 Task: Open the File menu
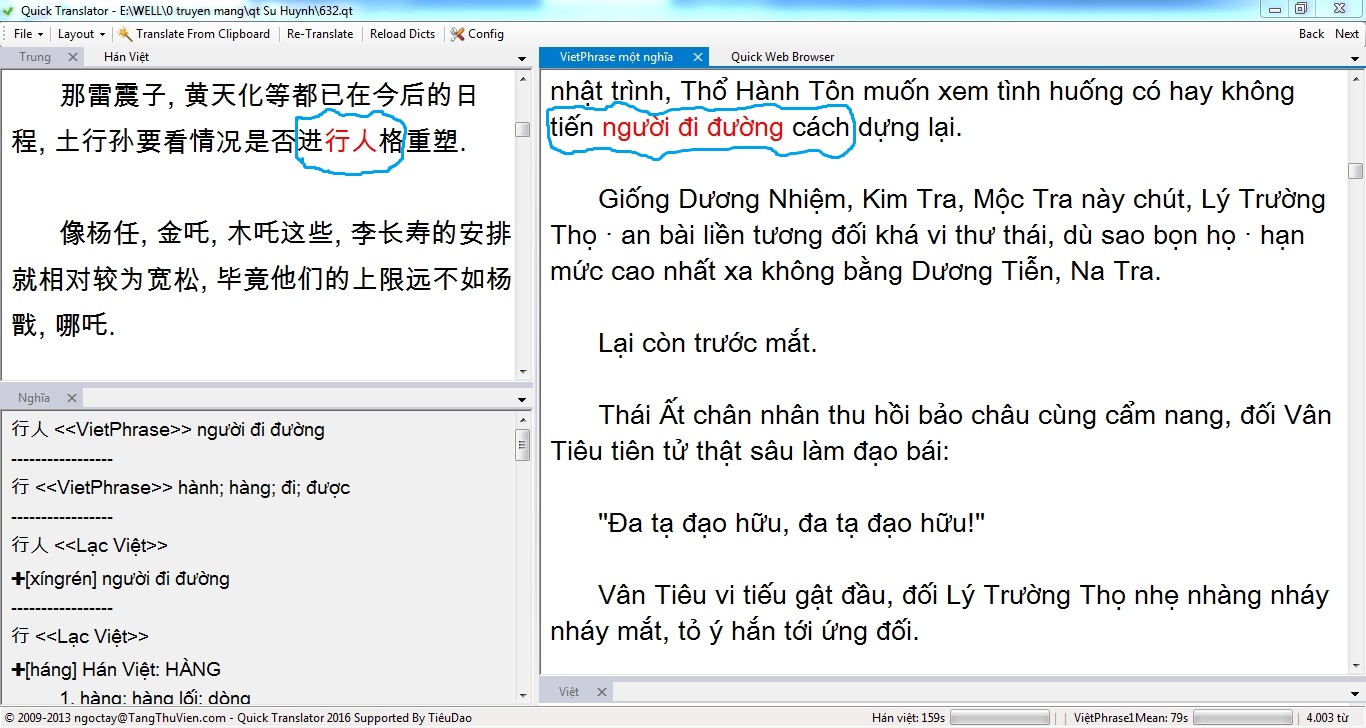(25, 33)
